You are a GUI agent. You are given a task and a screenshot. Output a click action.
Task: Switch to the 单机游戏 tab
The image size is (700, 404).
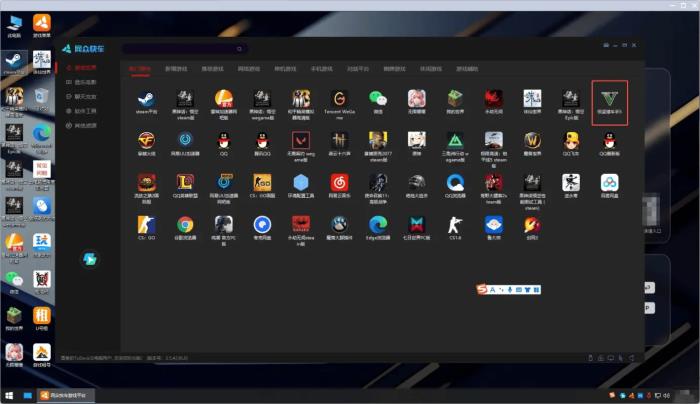coord(285,69)
